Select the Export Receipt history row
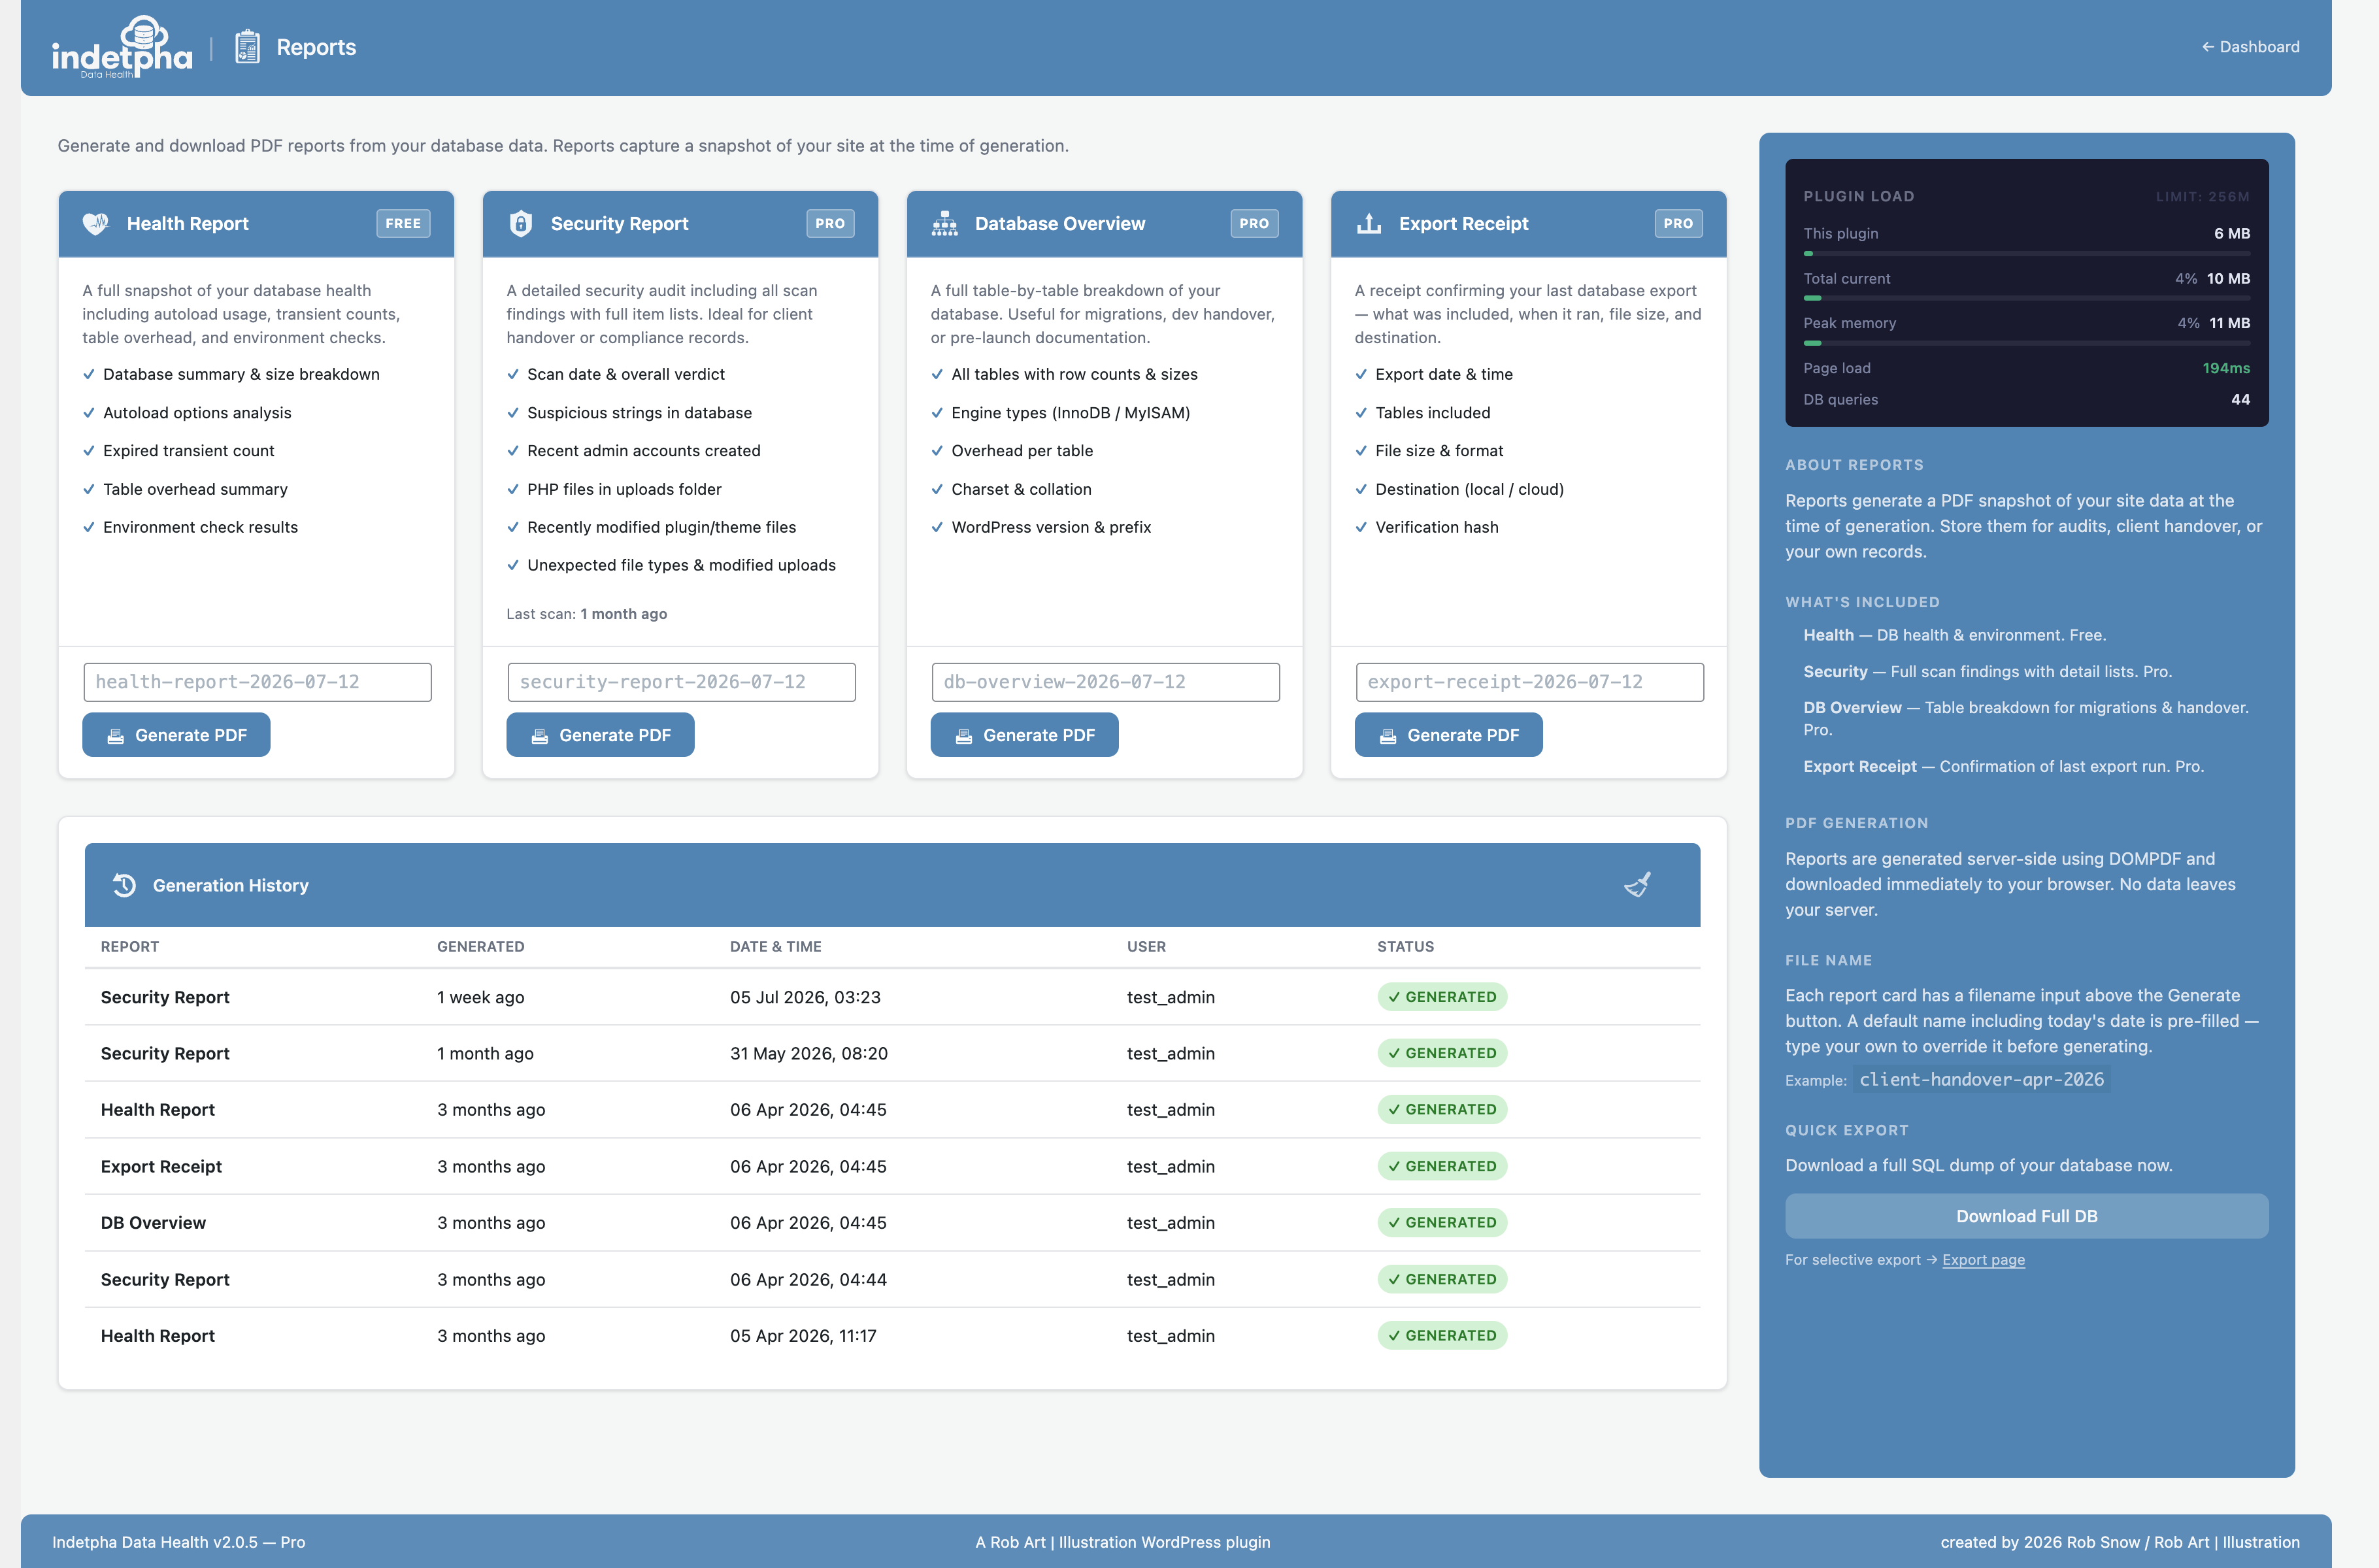This screenshot has width=2379, height=1568. click(892, 1166)
